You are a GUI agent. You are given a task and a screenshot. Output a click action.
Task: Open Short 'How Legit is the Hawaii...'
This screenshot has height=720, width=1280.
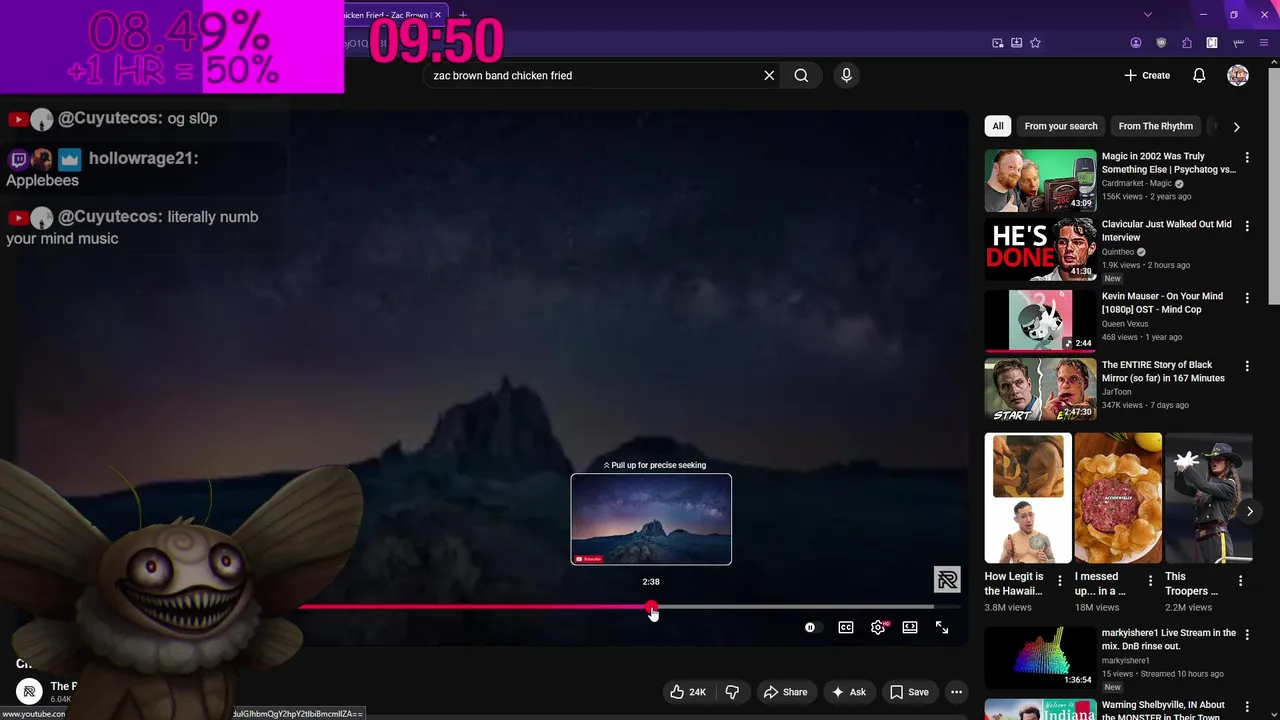(1028, 498)
